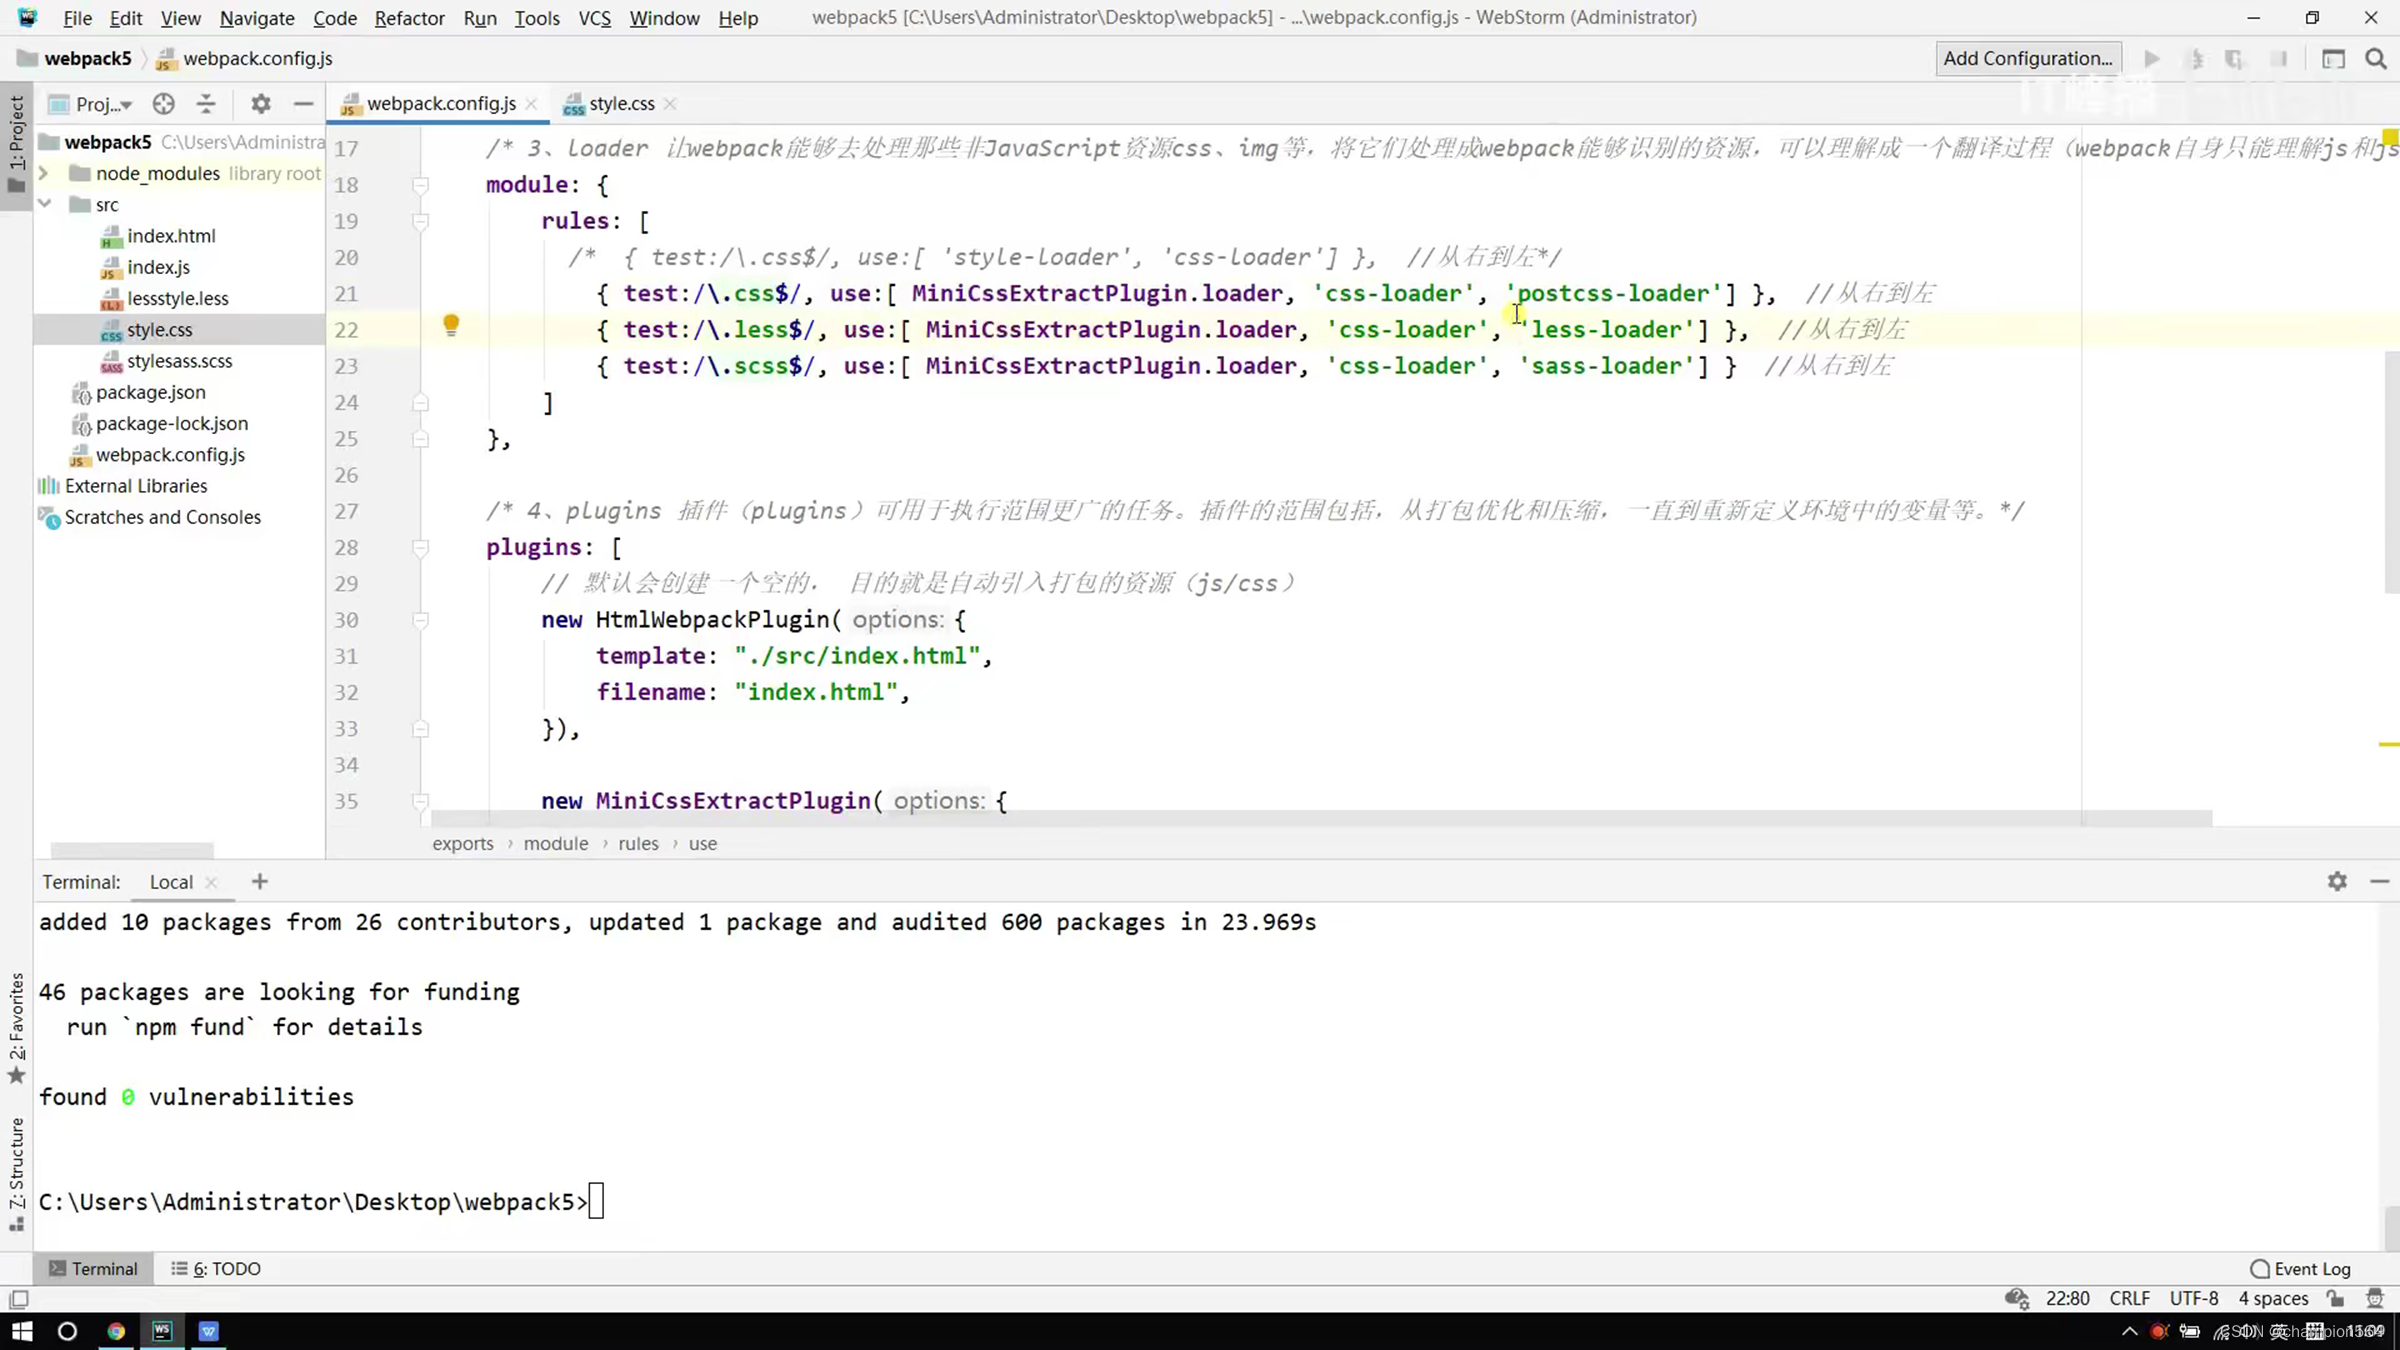The height and width of the screenshot is (1350, 2400).
Task: Fold the rules array at line 19
Action: coord(421,221)
